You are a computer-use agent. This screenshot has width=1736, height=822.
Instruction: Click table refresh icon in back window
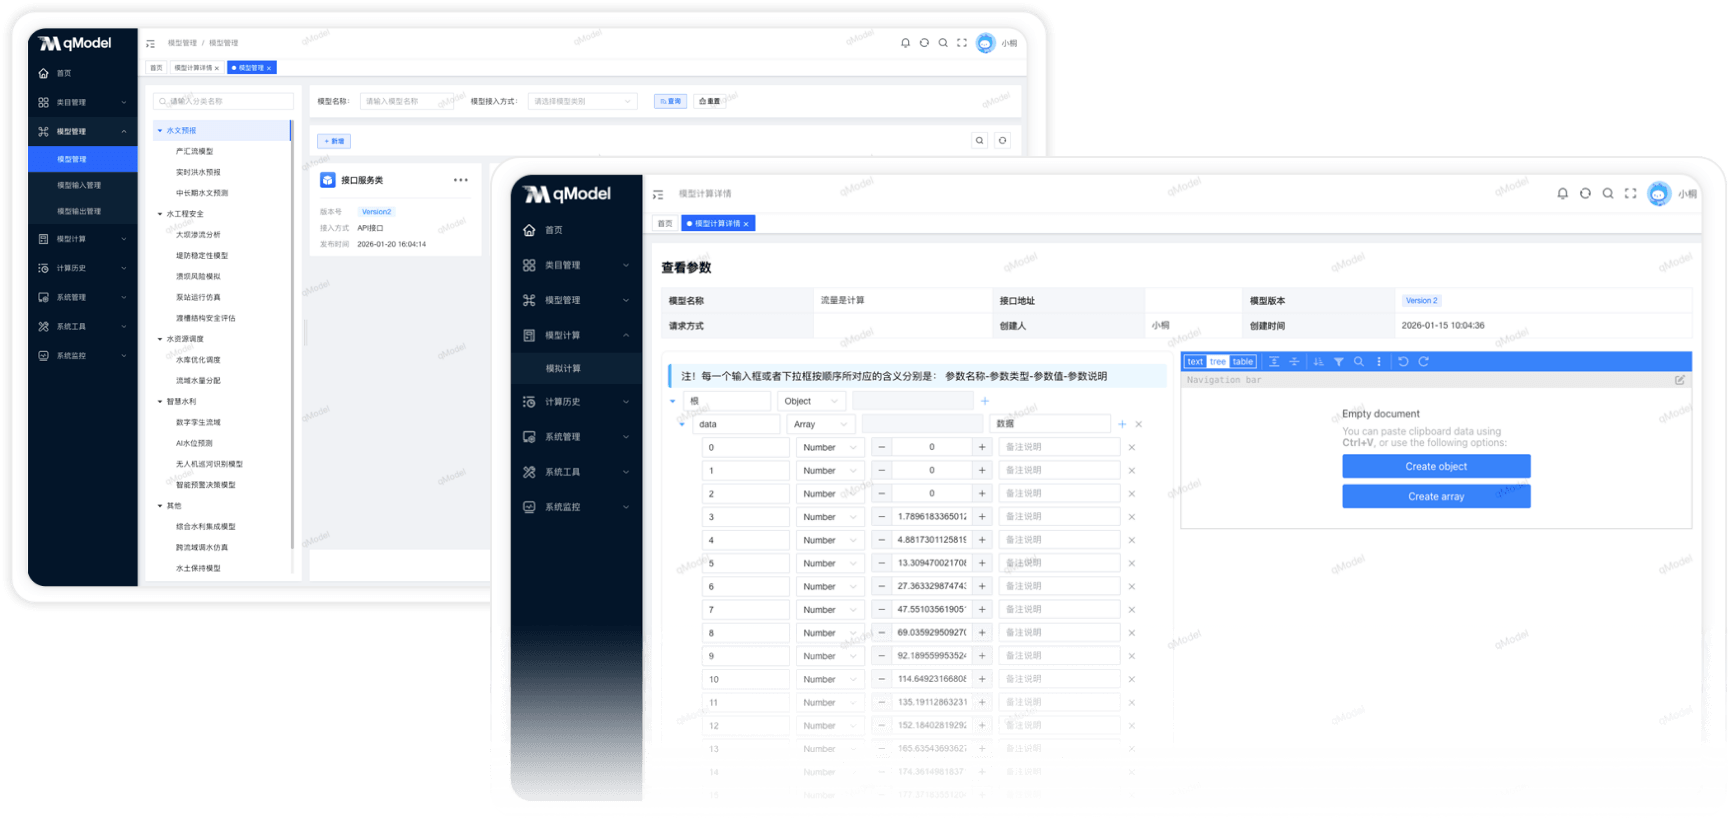pyautogui.click(x=1002, y=141)
